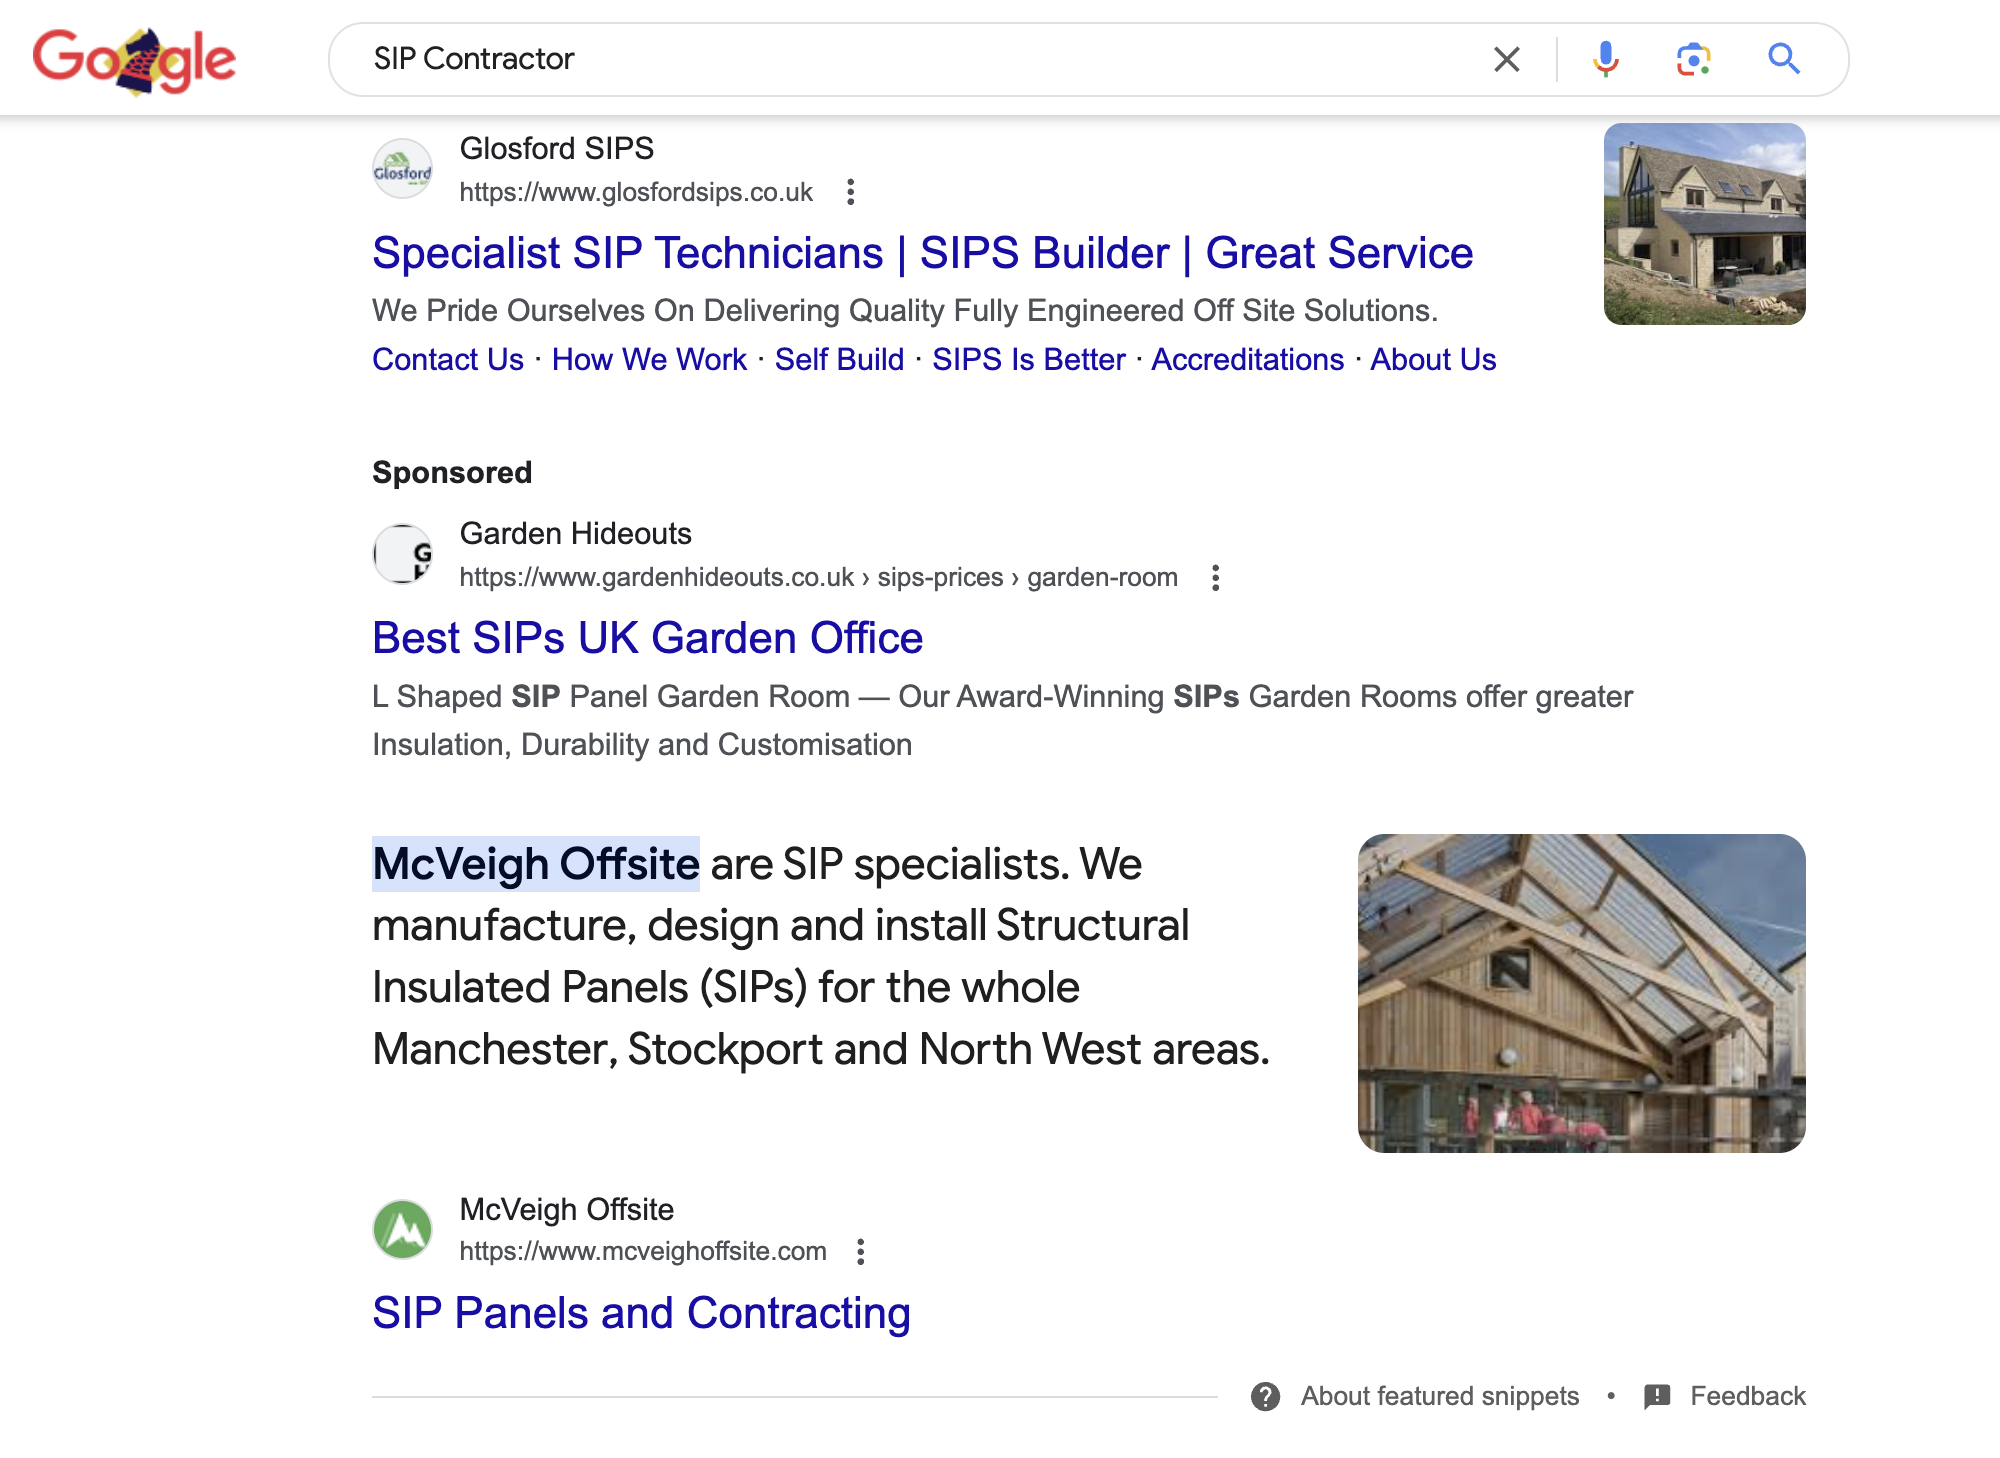The image size is (2000, 1458).
Task: Open the SIPS Is Better sitelink
Action: pyautogui.click(x=1028, y=360)
